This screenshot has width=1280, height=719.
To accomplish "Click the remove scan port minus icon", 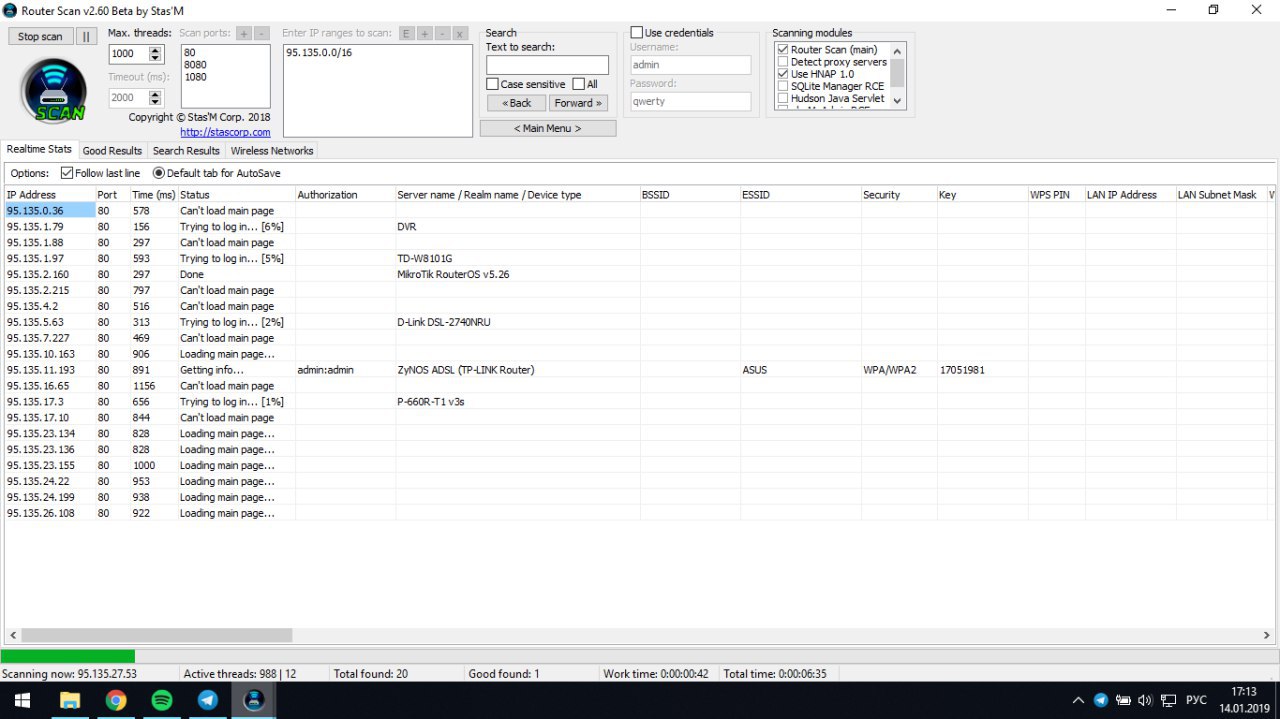I will click(261, 33).
